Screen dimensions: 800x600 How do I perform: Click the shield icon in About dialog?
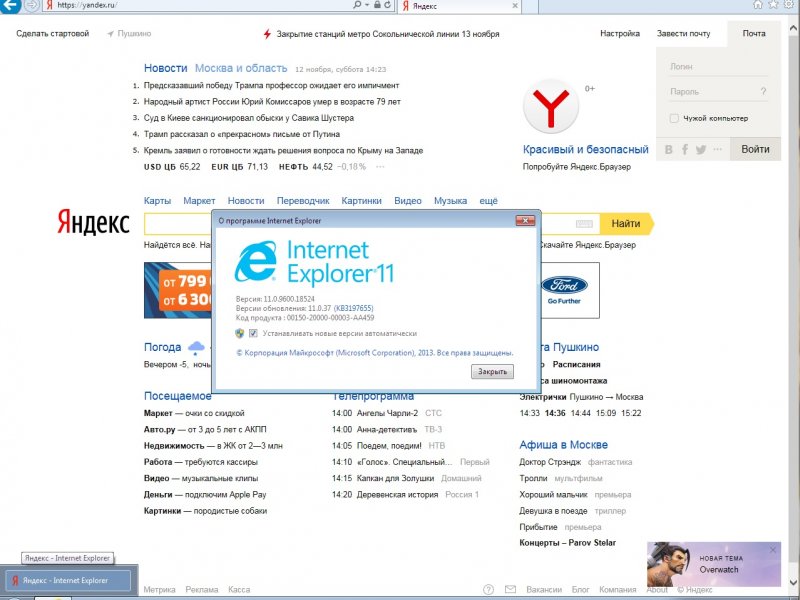[x=239, y=333]
